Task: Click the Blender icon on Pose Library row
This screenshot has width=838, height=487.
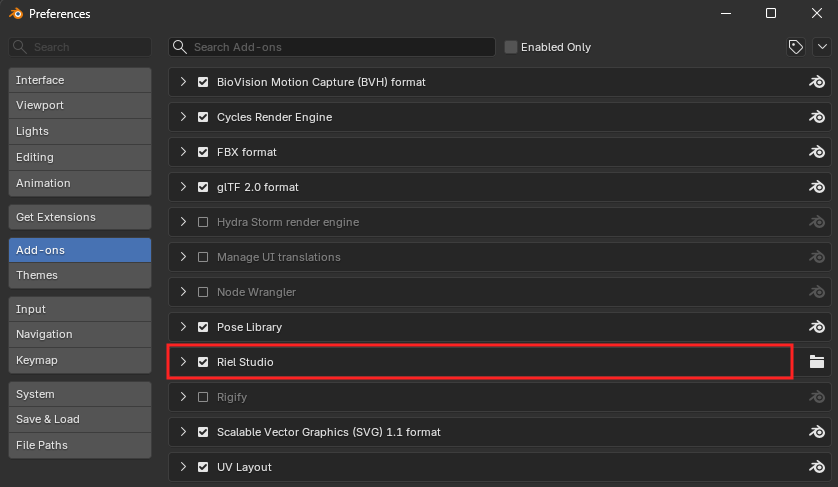Action: pos(817,327)
